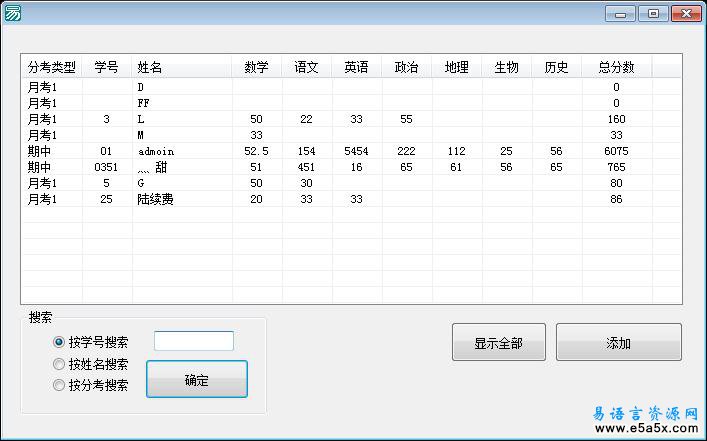The height and width of the screenshot is (441, 707).
Task: Click the 学号 column header
Action: tap(107, 67)
